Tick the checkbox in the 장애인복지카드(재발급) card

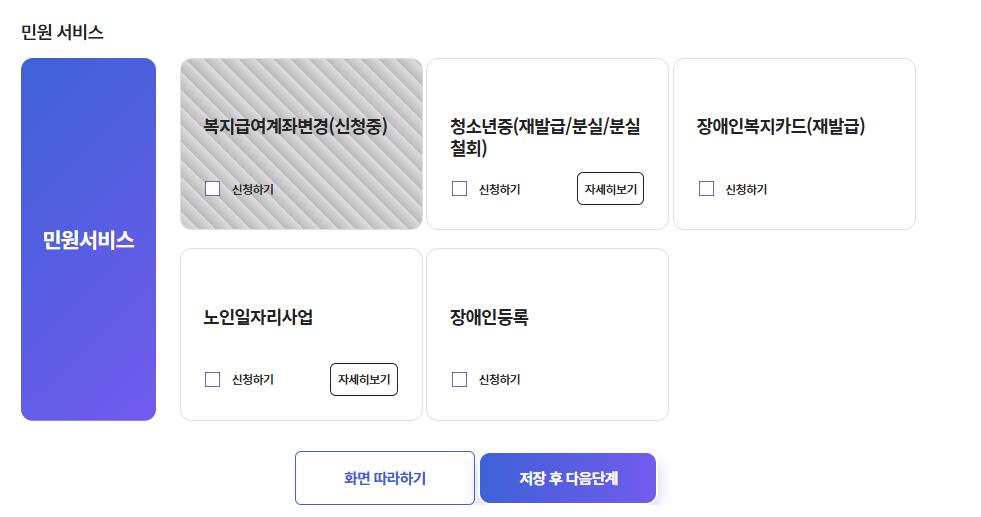pyautogui.click(x=706, y=188)
